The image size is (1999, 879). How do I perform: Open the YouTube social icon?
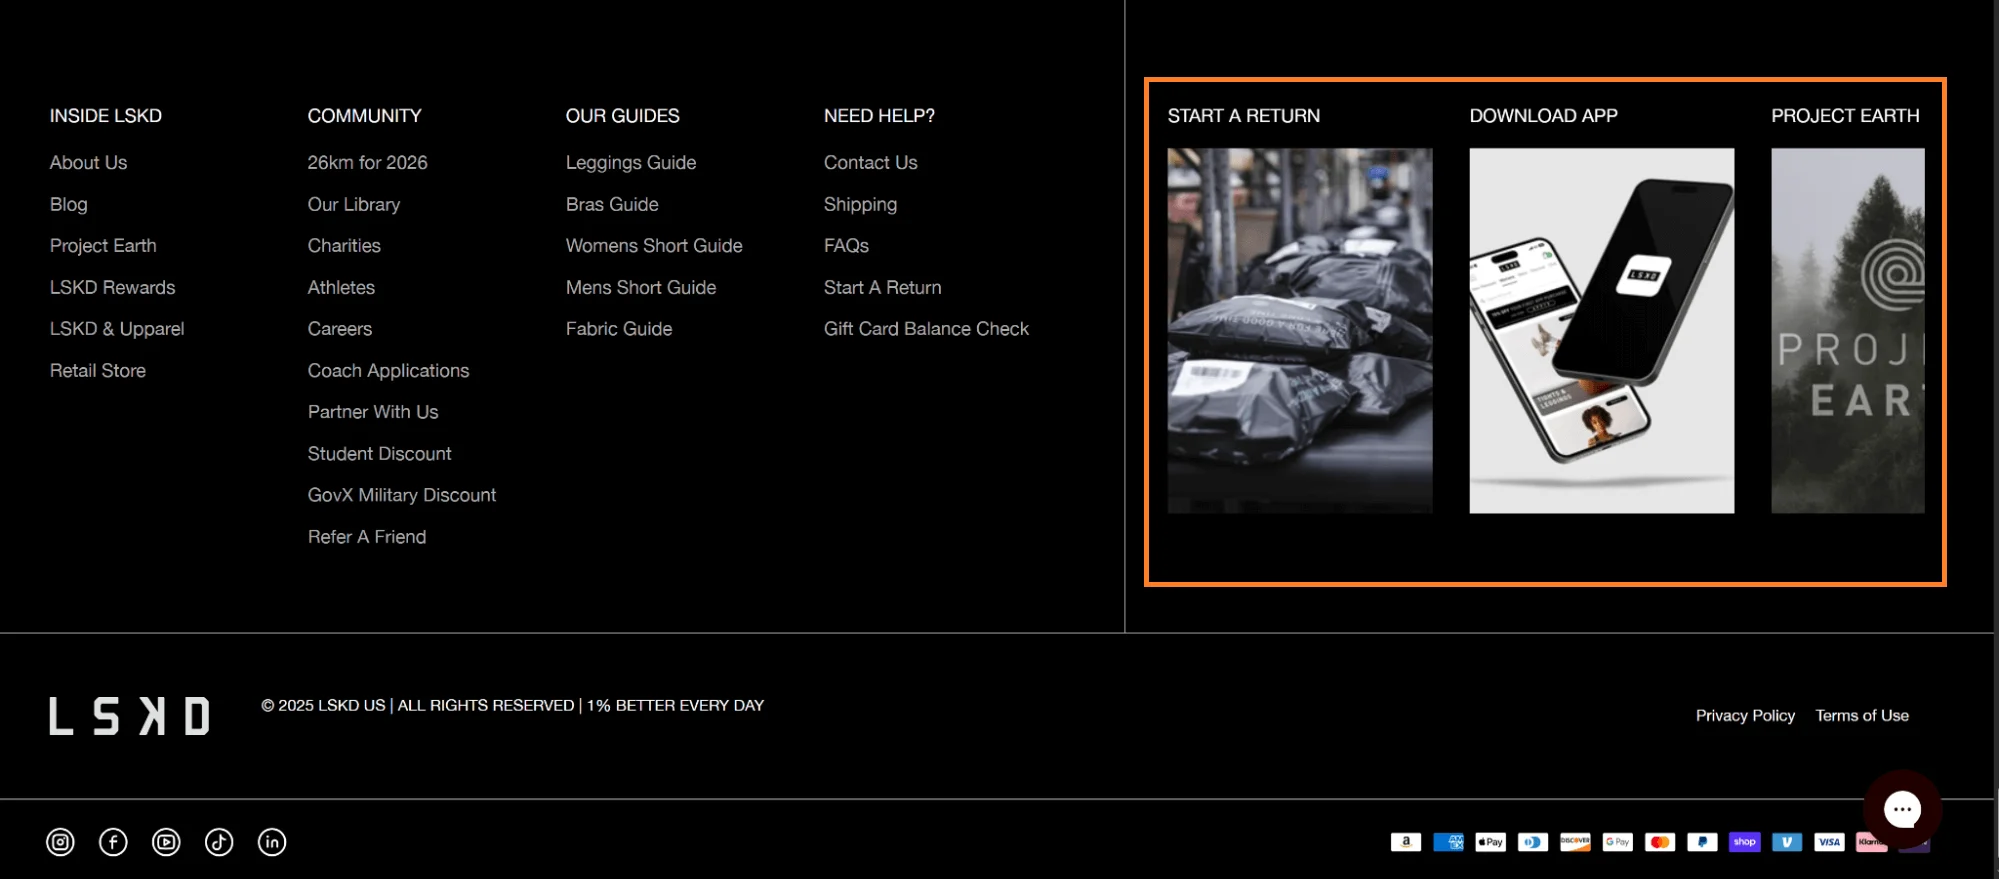click(x=166, y=842)
